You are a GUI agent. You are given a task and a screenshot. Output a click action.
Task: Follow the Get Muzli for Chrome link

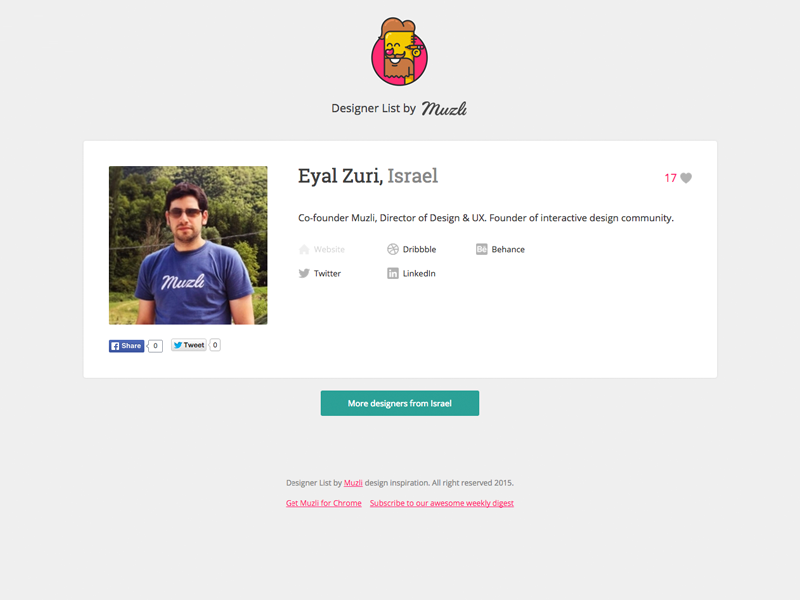323,503
